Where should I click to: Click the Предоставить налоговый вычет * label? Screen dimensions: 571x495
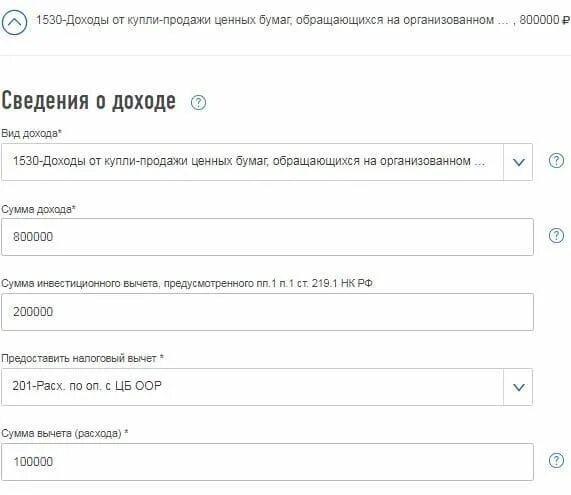pyautogui.click(x=82, y=358)
